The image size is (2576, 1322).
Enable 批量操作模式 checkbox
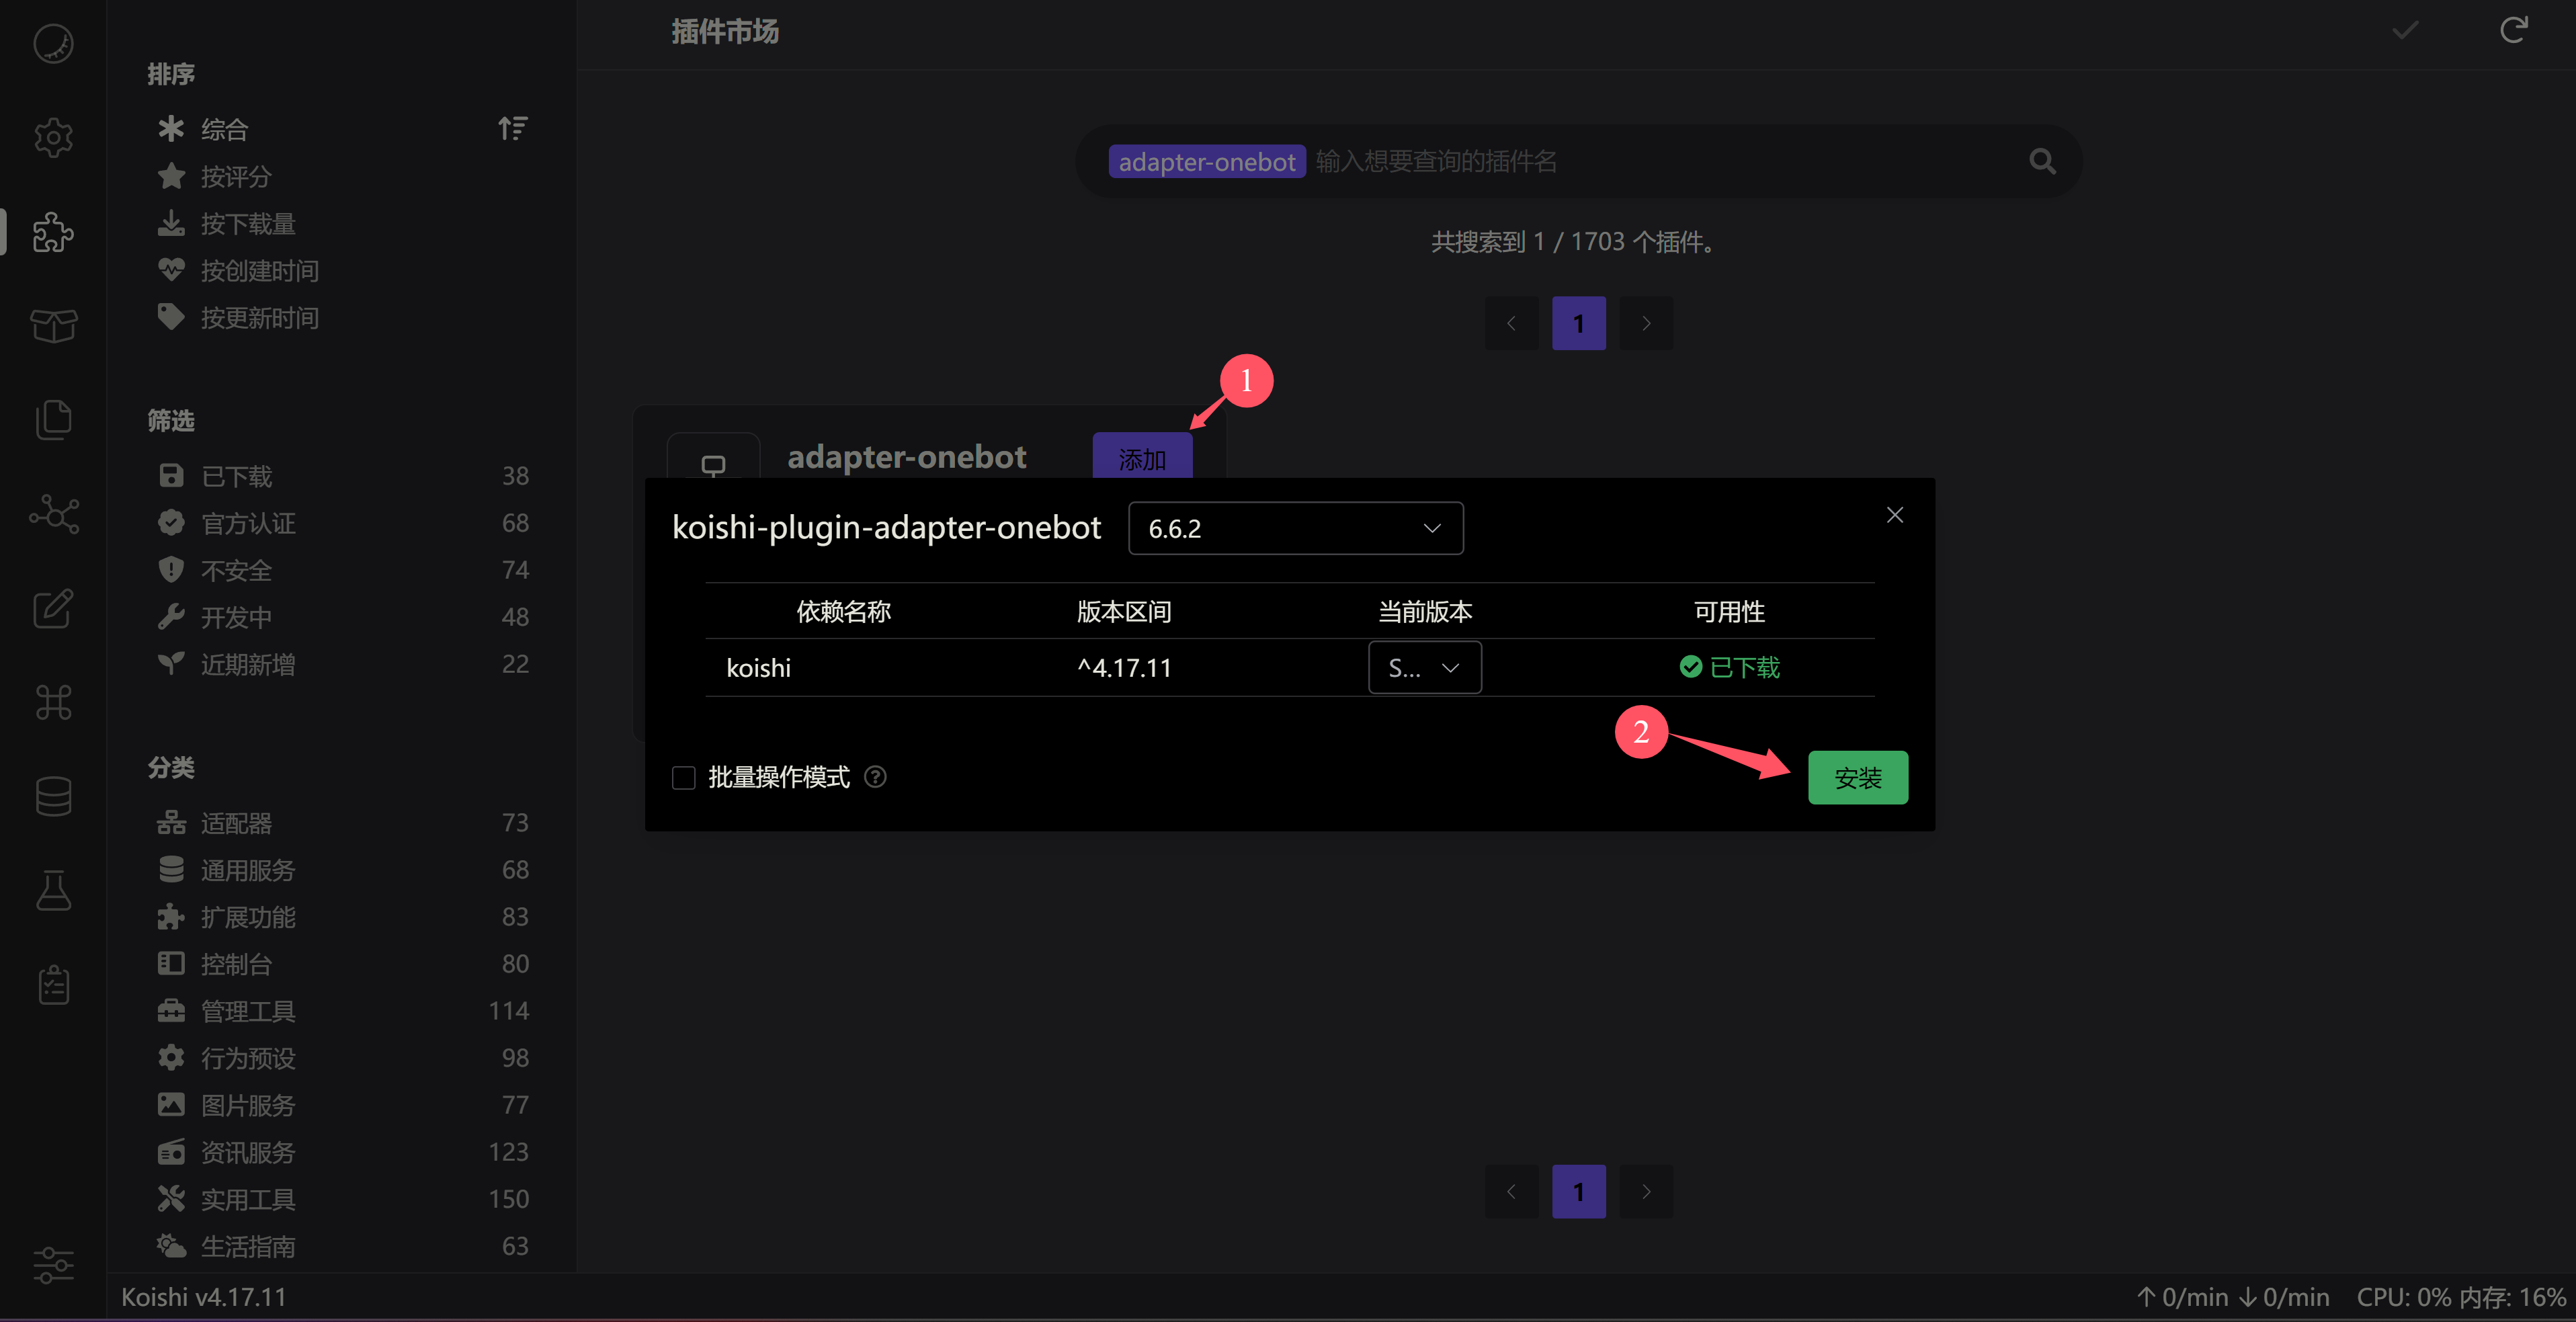[x=683, y=777]
